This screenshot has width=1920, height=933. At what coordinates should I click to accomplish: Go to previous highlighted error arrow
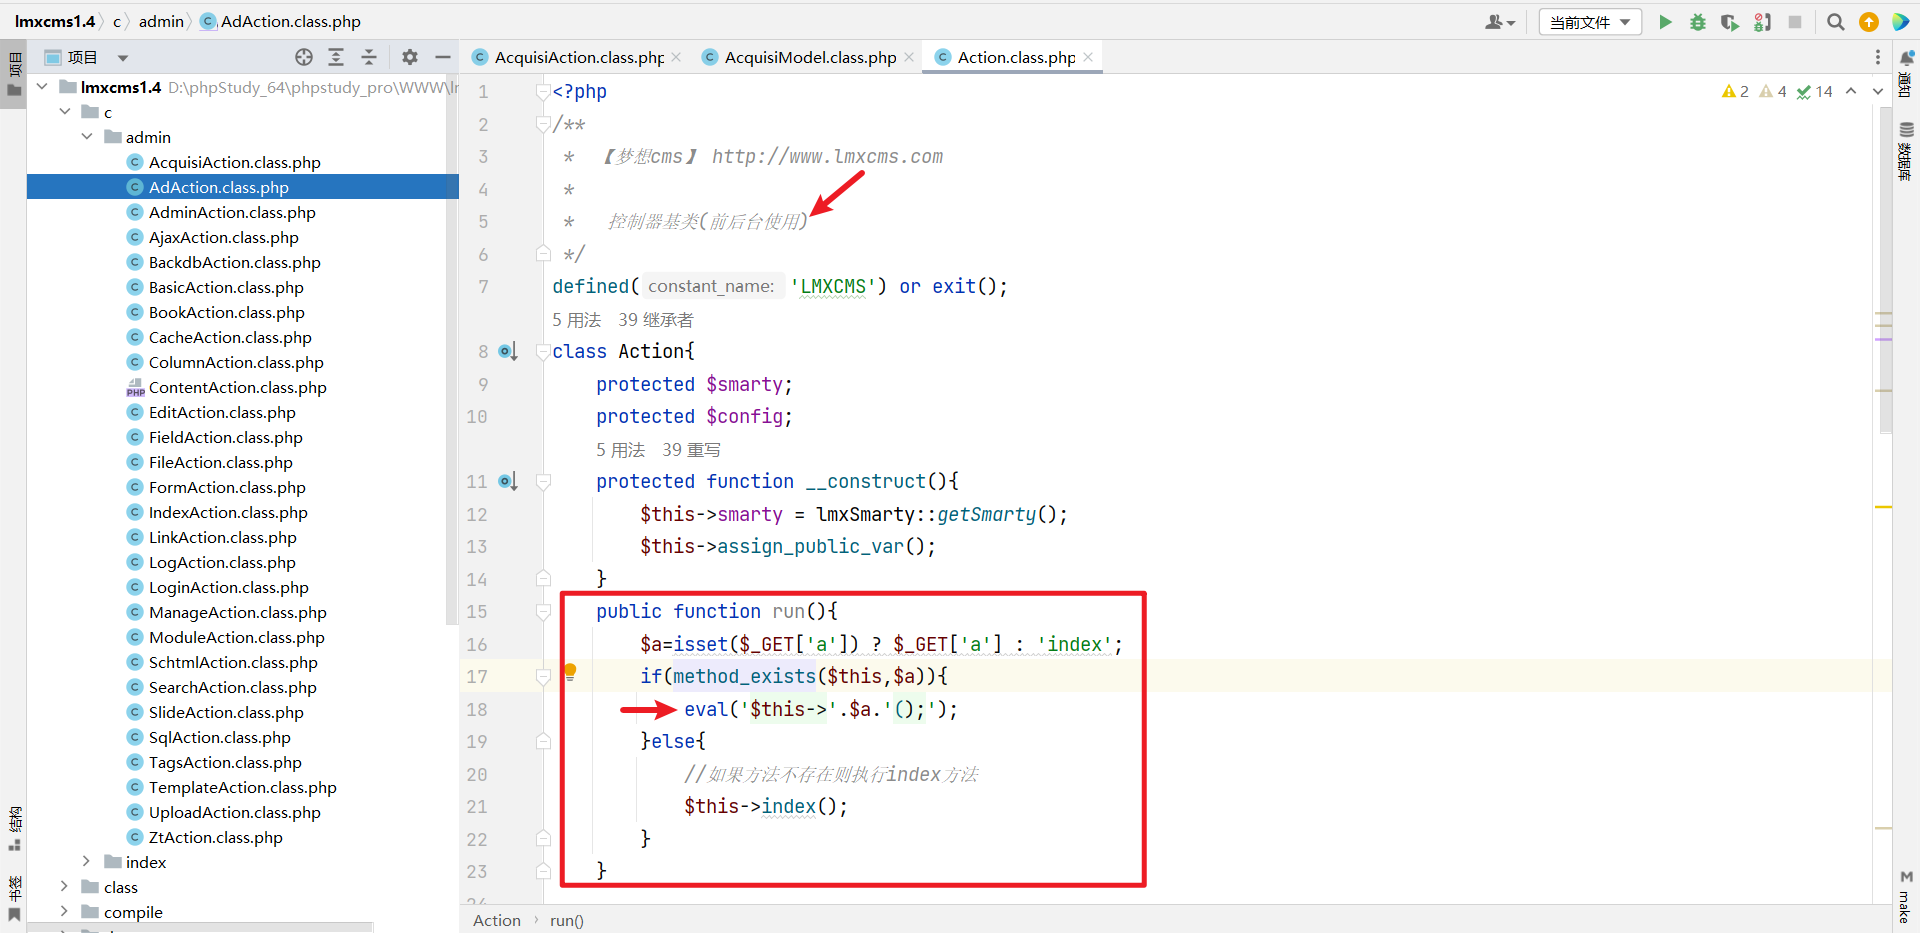coord(1851,92)
